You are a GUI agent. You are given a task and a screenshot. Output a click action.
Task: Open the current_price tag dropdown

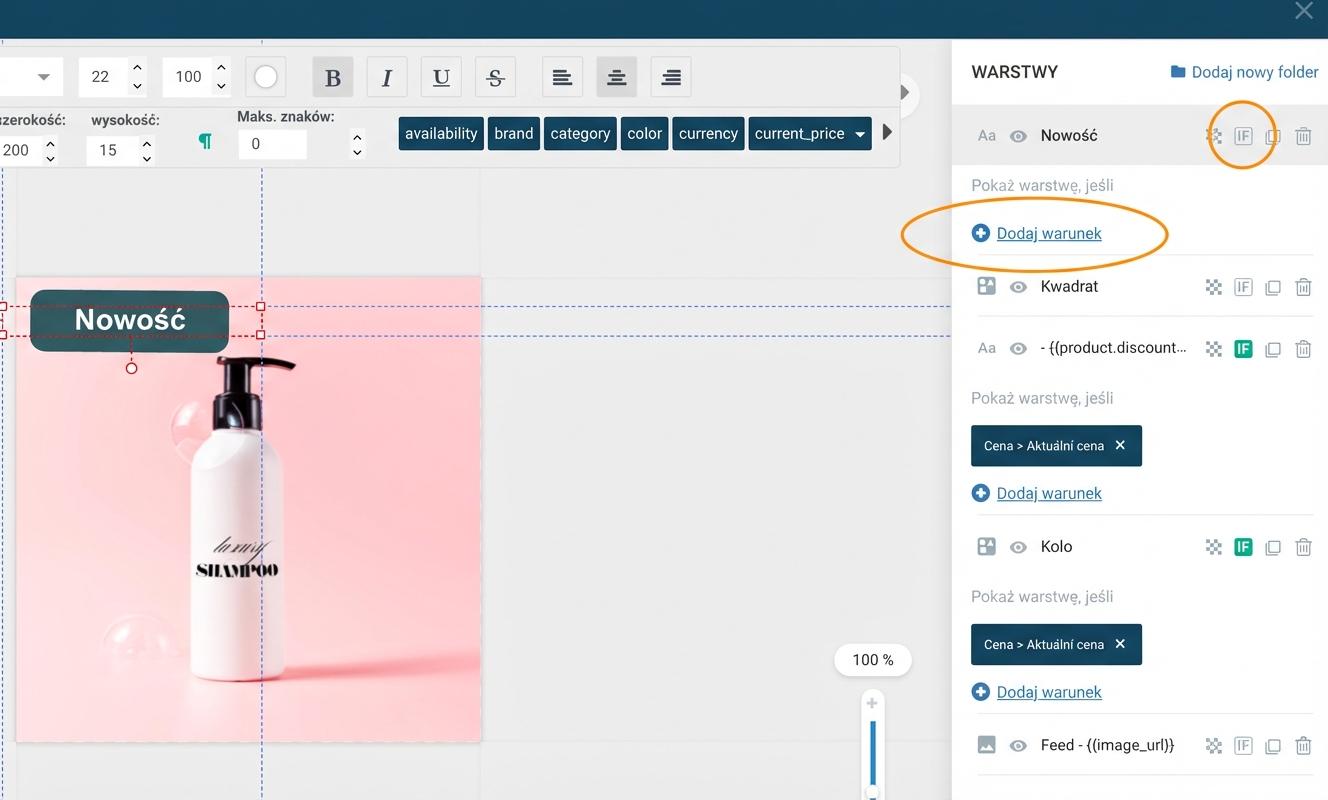[860, 134]
